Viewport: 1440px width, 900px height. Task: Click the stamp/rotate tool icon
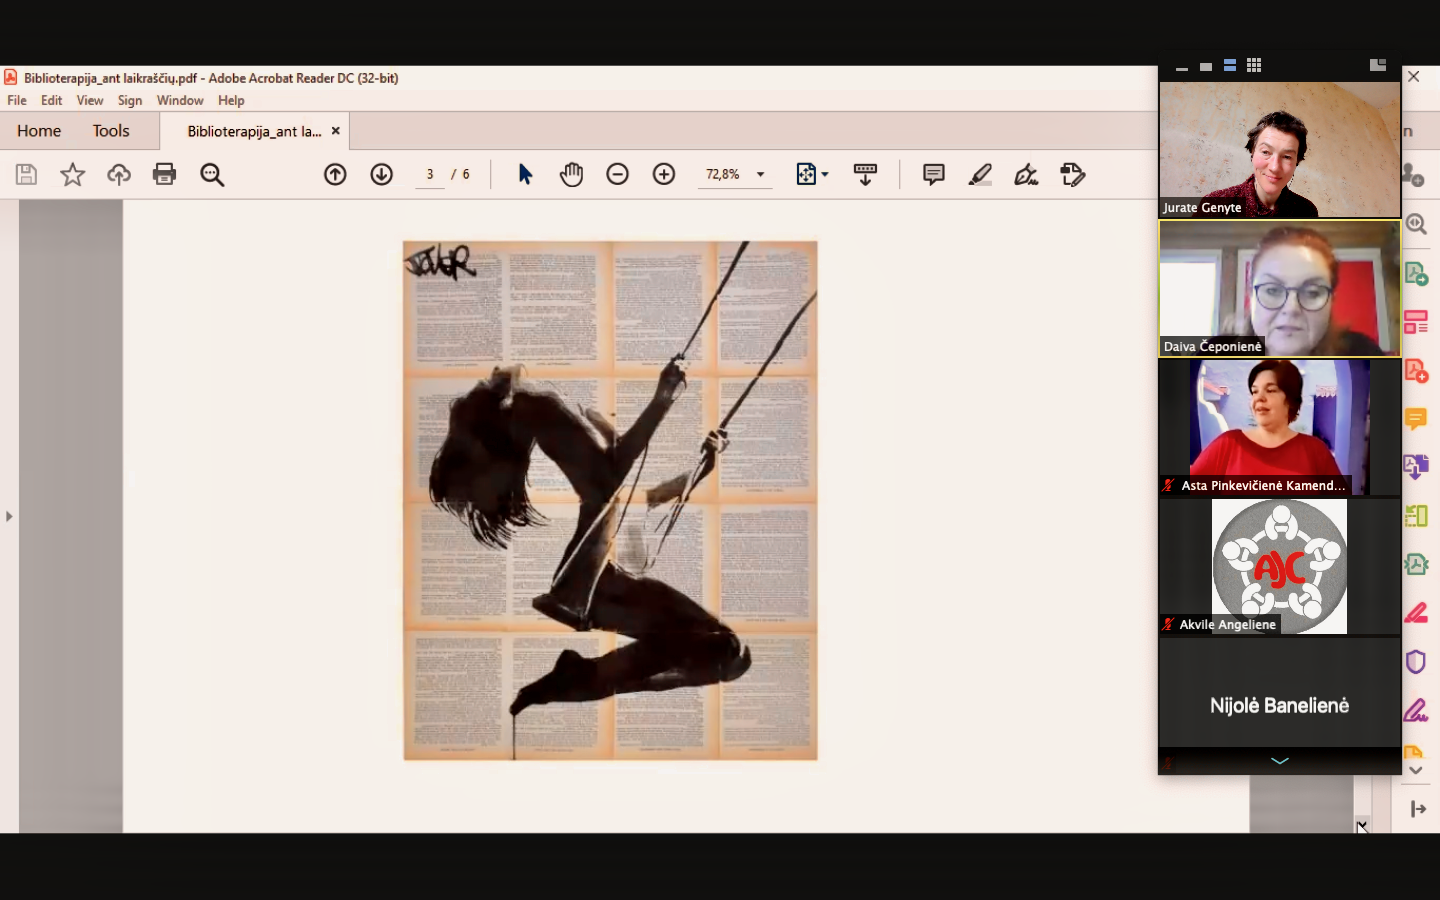pos(1073,175)
